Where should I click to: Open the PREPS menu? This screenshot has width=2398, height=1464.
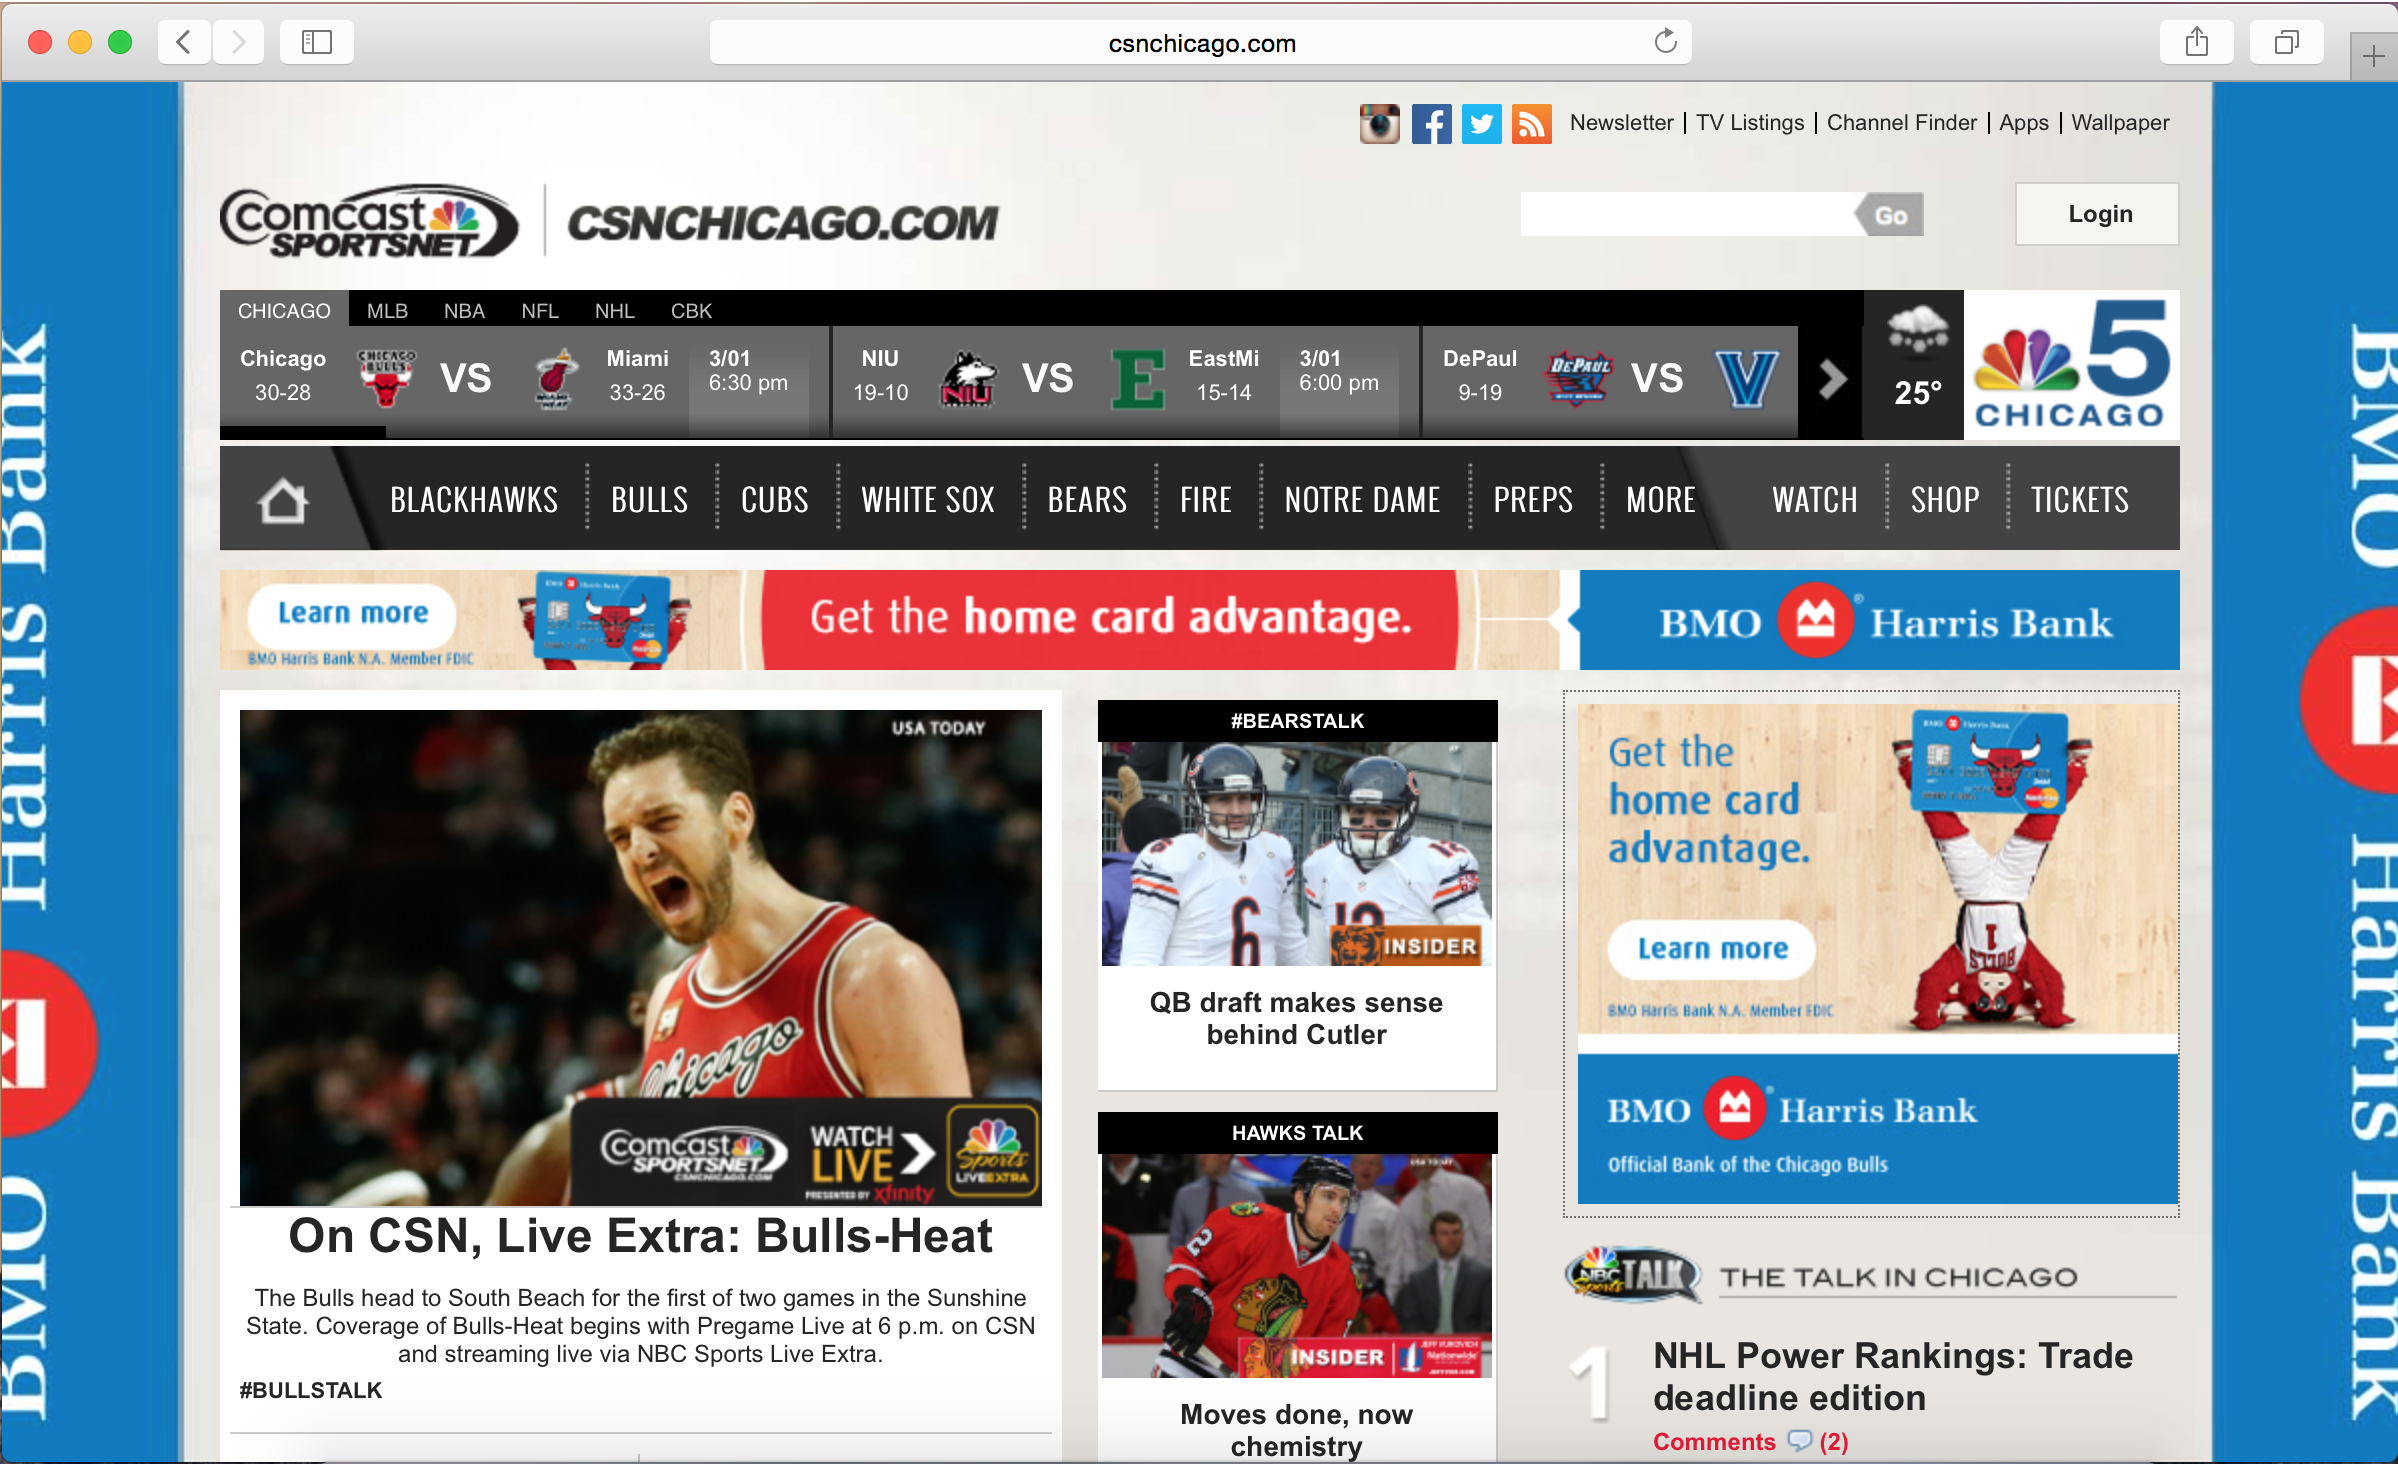[1533, 499]
